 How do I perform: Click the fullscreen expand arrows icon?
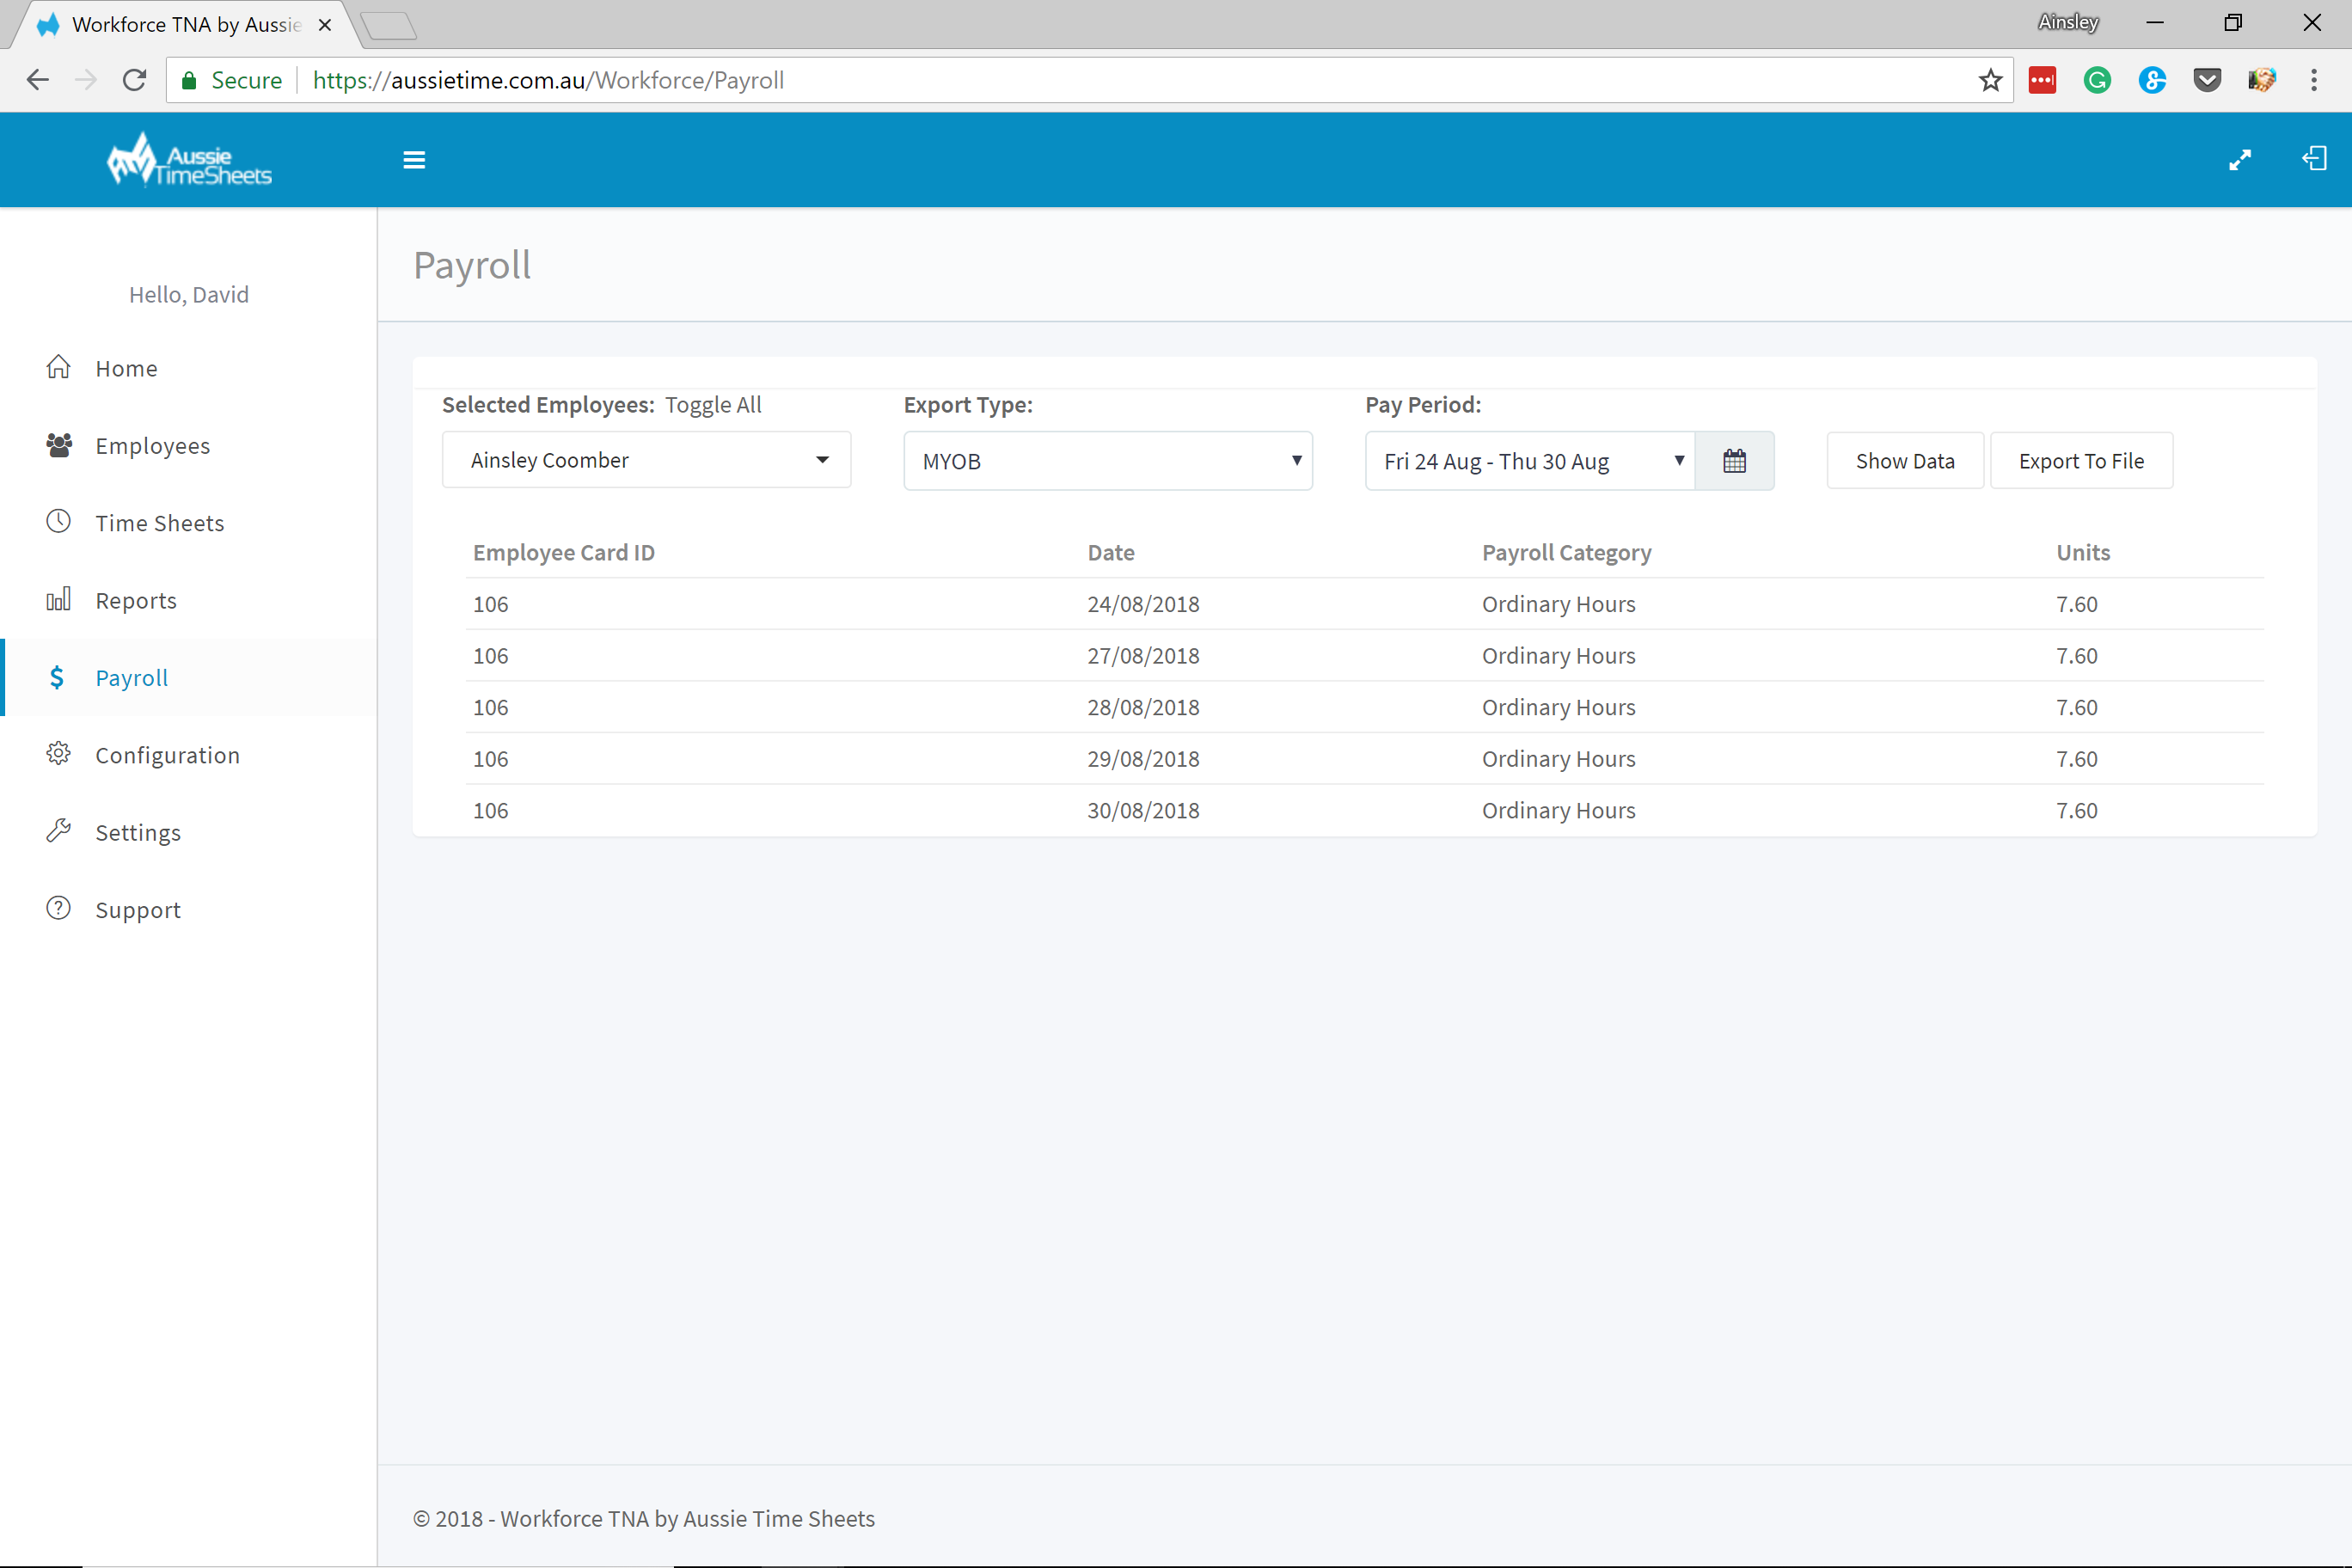click(x=2240, y=160)
